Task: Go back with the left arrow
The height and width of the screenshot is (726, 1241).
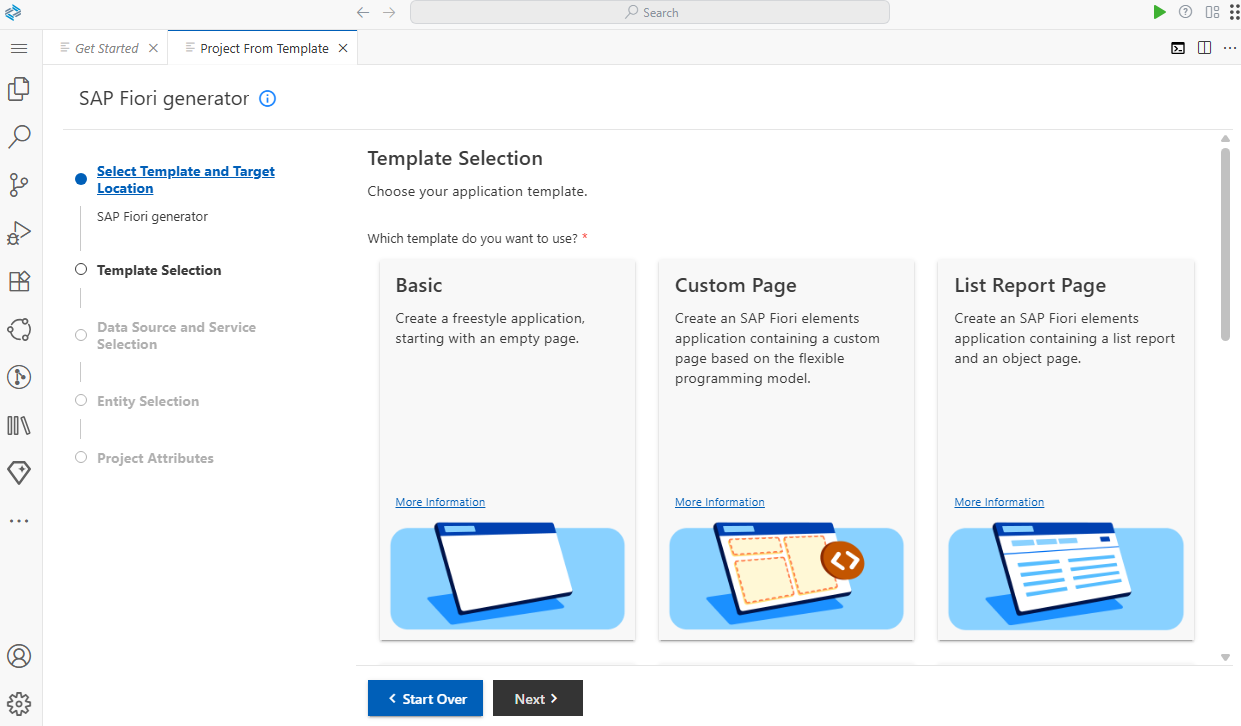Action: click(363, 12)
